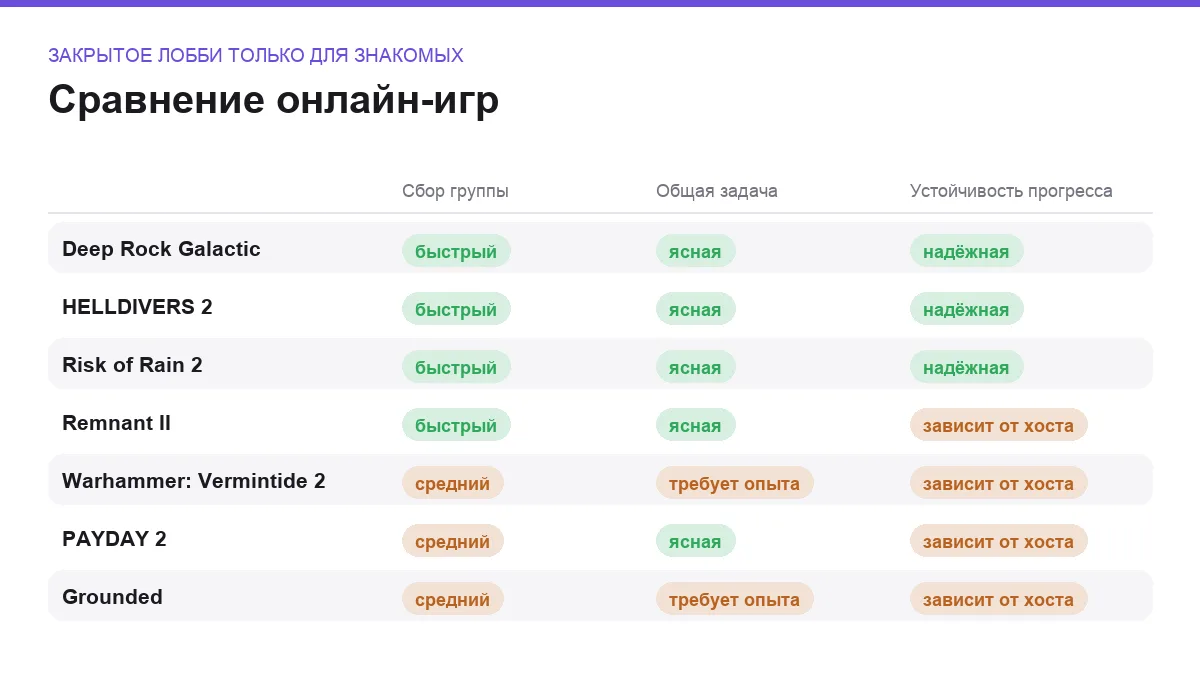Select the 'Remnant II' row title
This screenshot has width=1200, height=676.
(116, 423)
